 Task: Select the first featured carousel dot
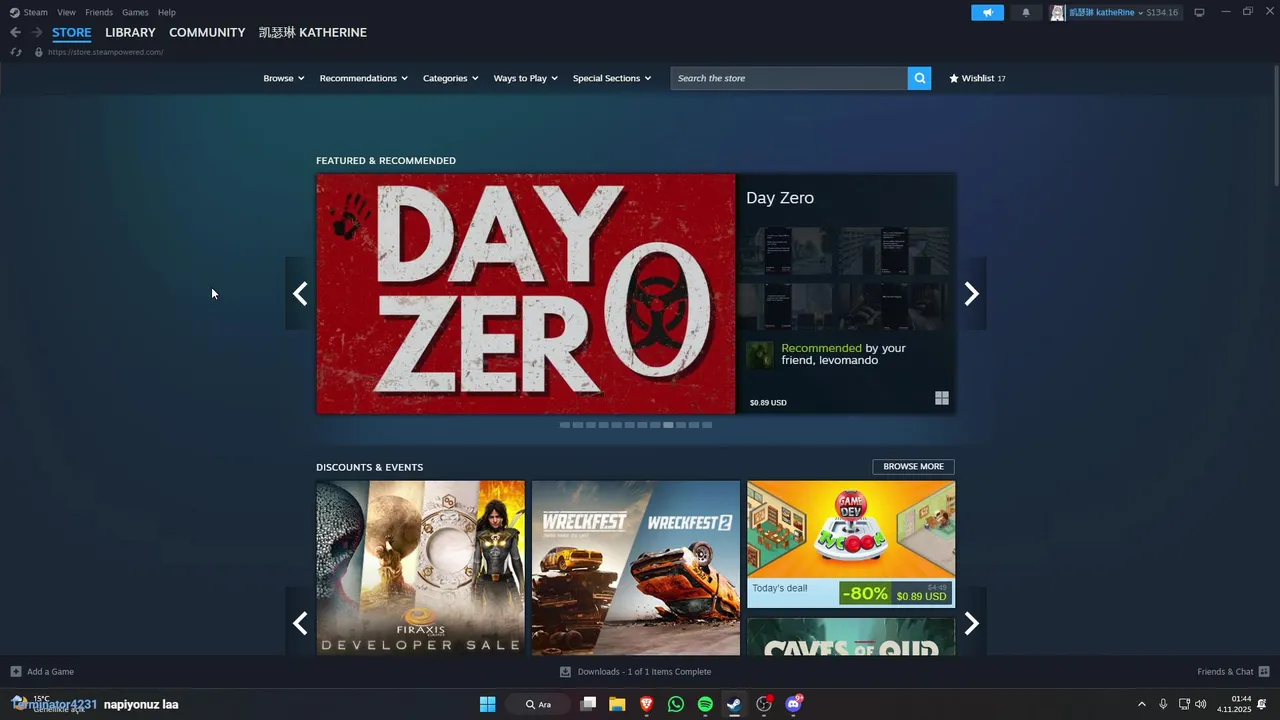pos(565,425)
